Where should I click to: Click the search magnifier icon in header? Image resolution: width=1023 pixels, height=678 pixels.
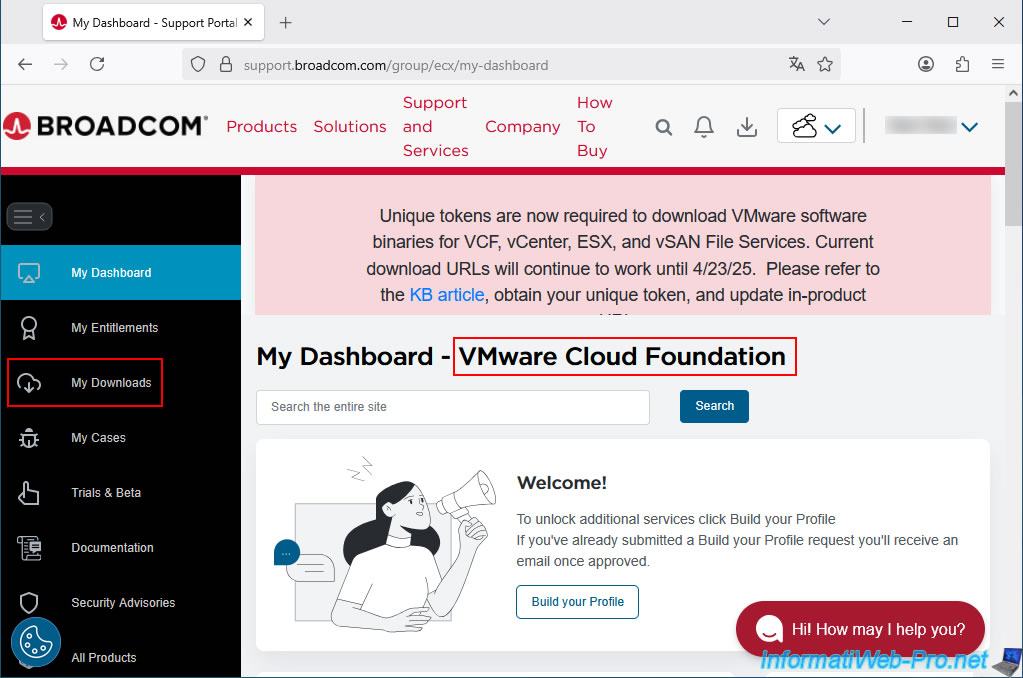(x=664, y=127)
